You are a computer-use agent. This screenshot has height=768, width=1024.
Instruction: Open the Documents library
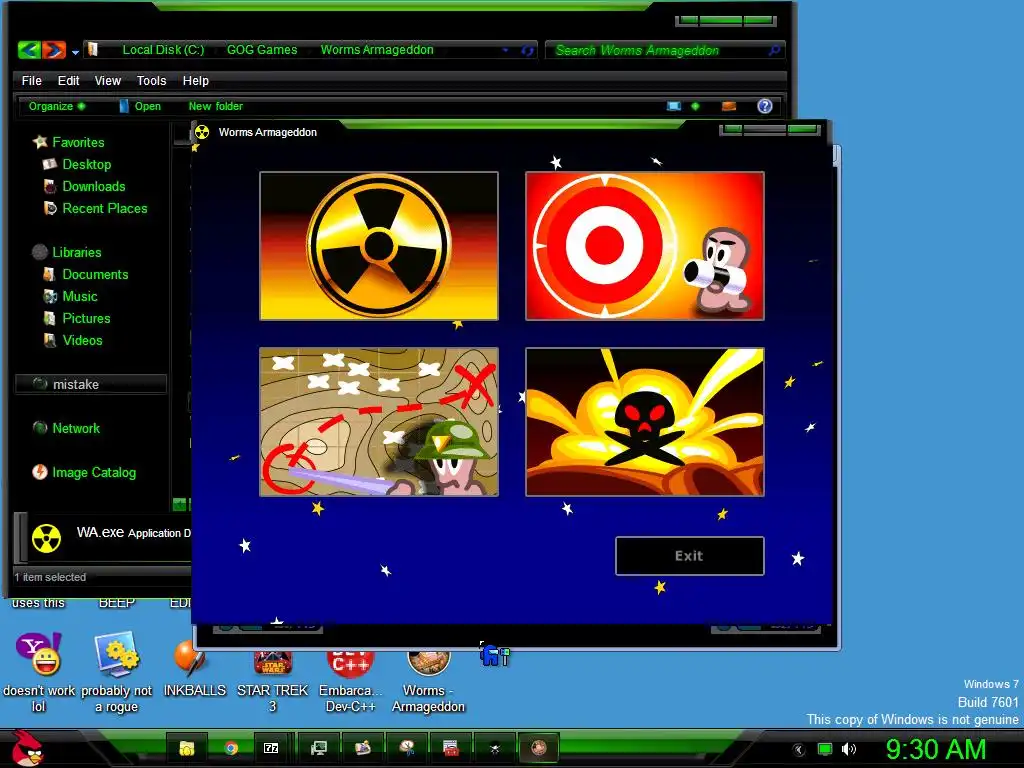coord(86,274)
